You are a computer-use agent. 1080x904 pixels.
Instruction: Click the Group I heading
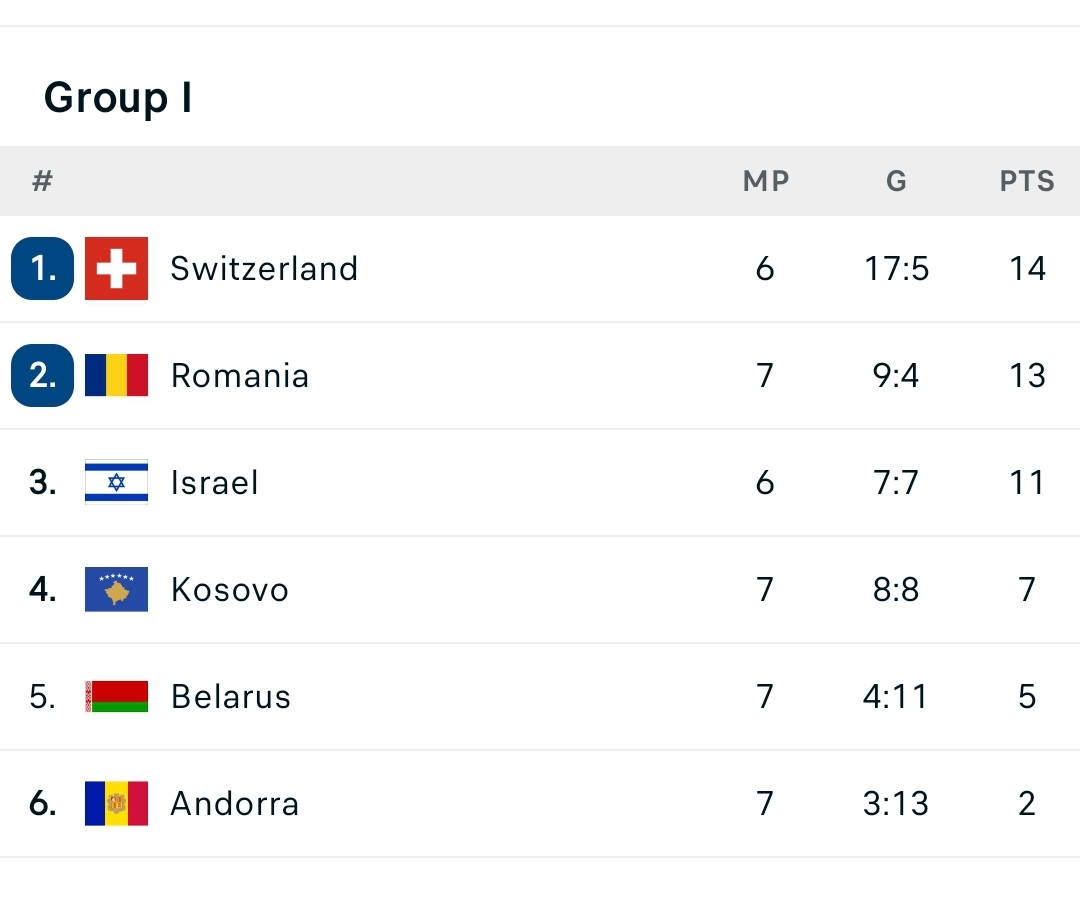click(x=118, y=97)
